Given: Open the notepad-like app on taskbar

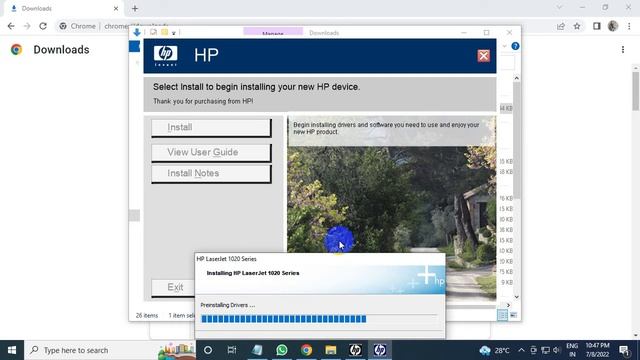Looking at the screenshot, I should click(x=257, y=350).
